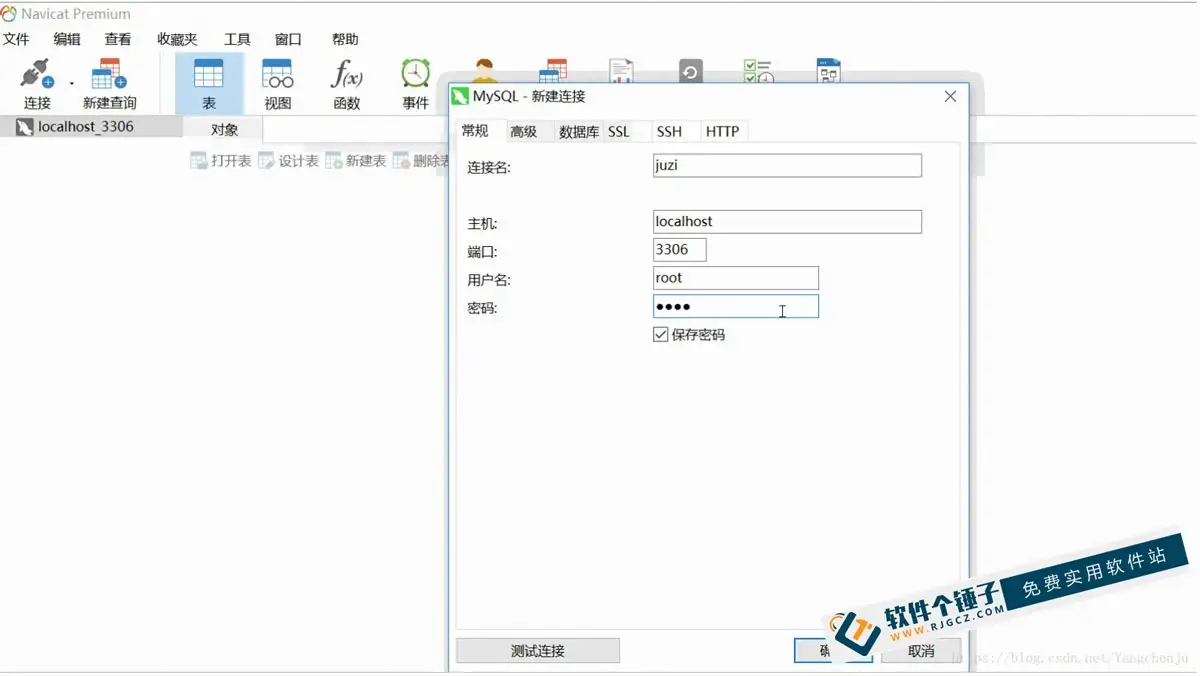Click the backup icon in Navicat's toolbar
The image size is (1200, 676).
690,70
